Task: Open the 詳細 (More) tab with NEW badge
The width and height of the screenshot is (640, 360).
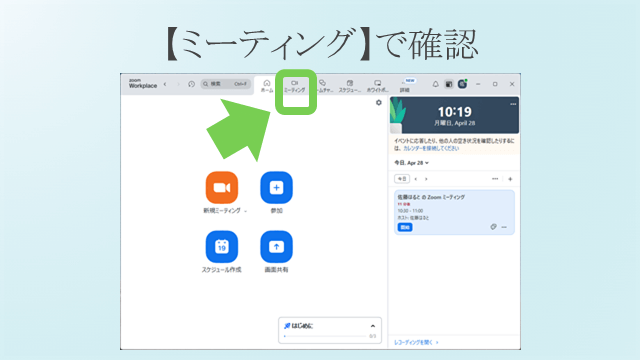Action: (405, 86)
